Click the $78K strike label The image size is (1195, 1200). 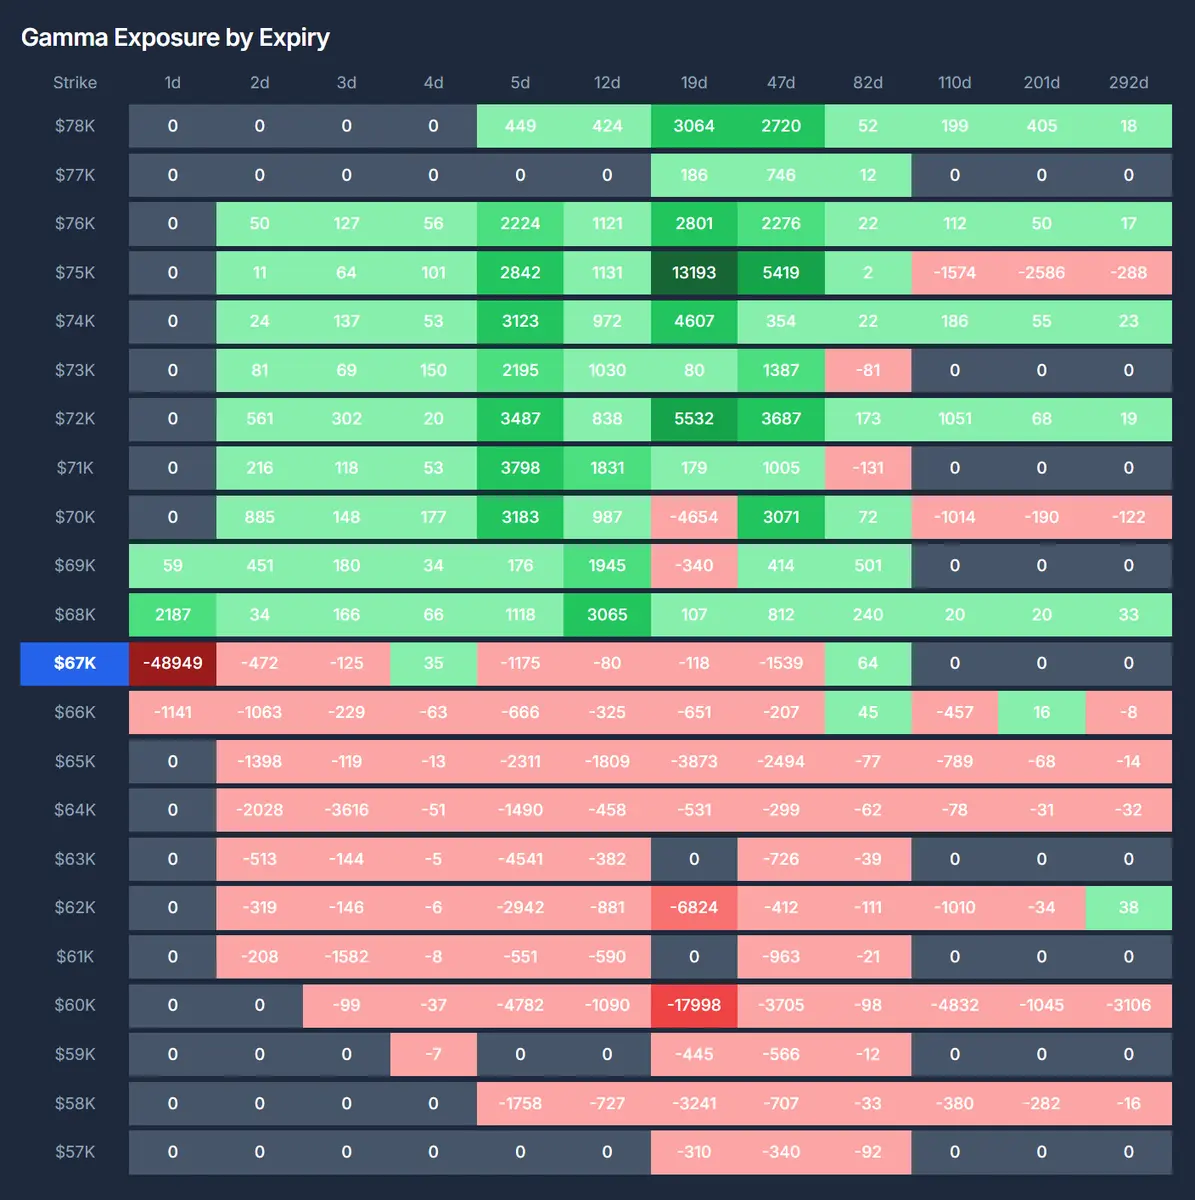point(75,126)
